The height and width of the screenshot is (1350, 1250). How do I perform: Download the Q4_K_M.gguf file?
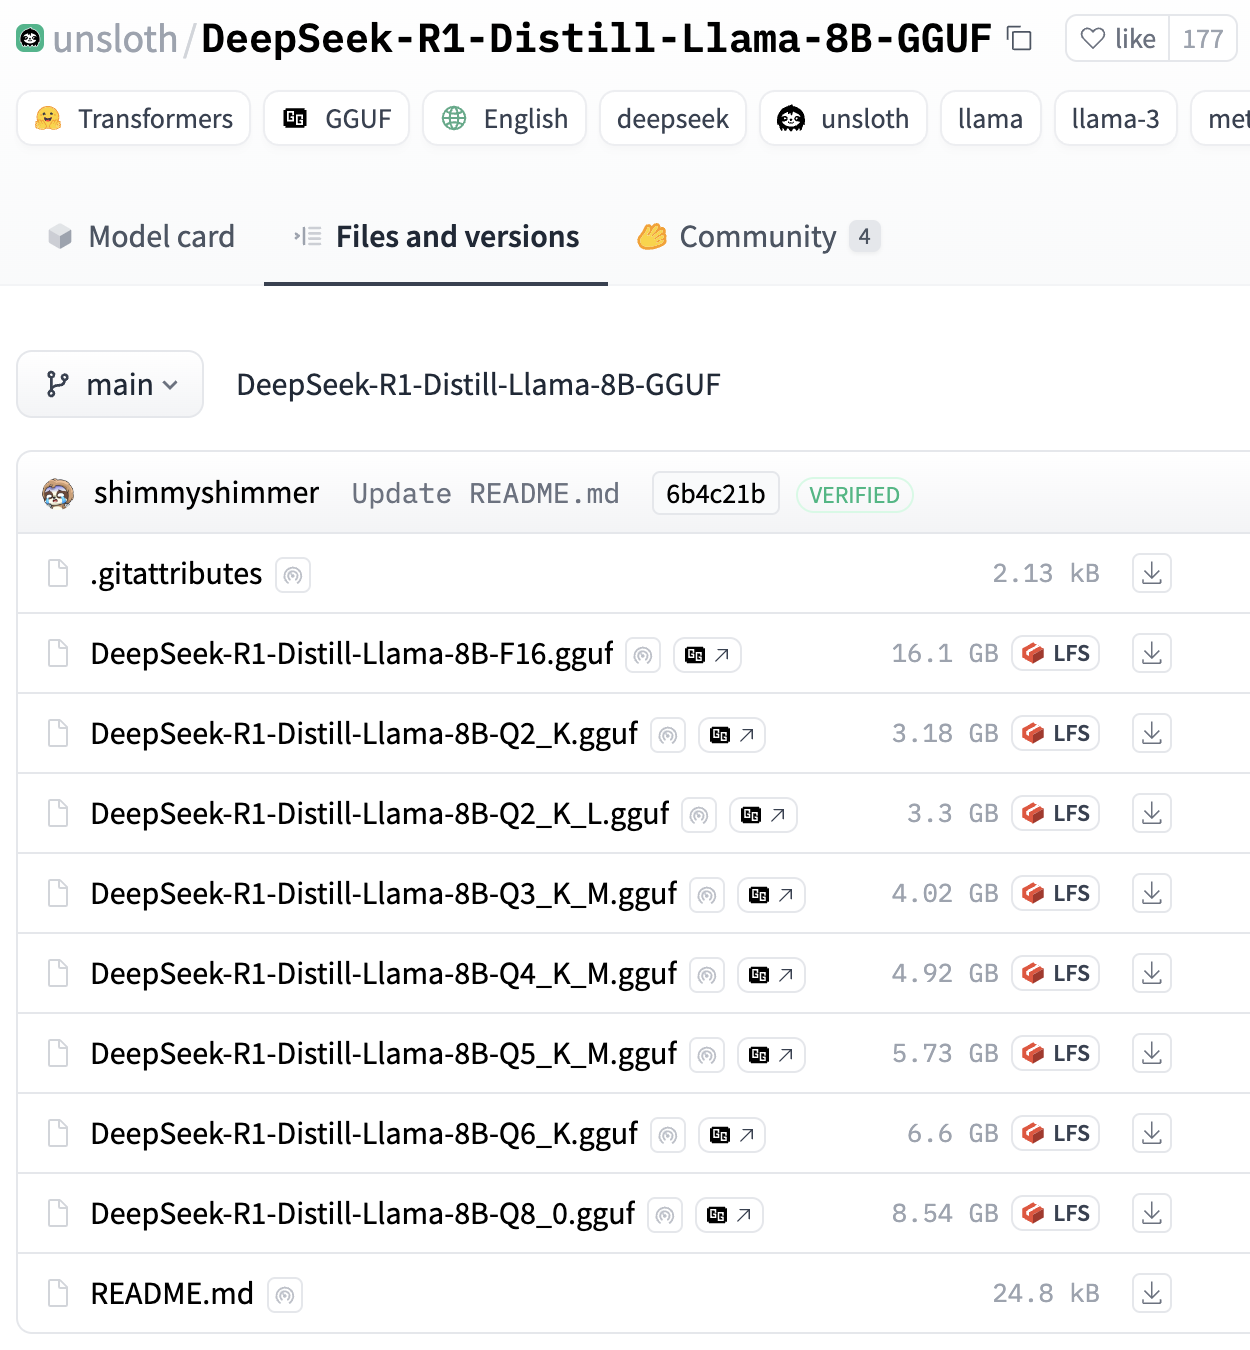coord(1151,974)
